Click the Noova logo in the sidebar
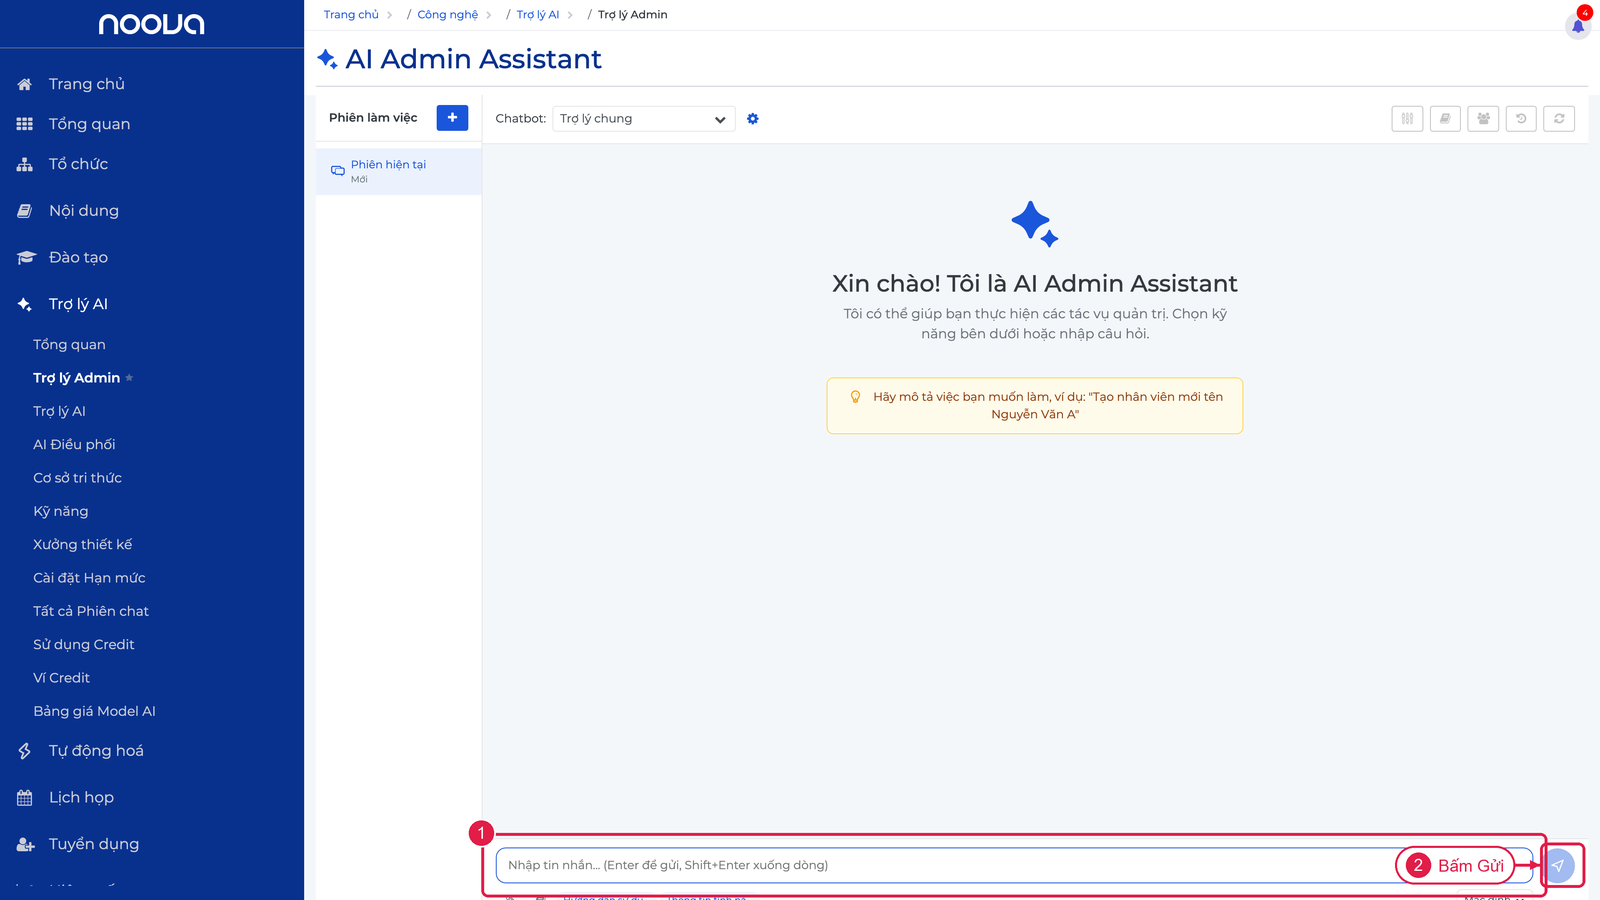Image resolution: width=1600 pixels, height=900 pixels. pos(151,24)
